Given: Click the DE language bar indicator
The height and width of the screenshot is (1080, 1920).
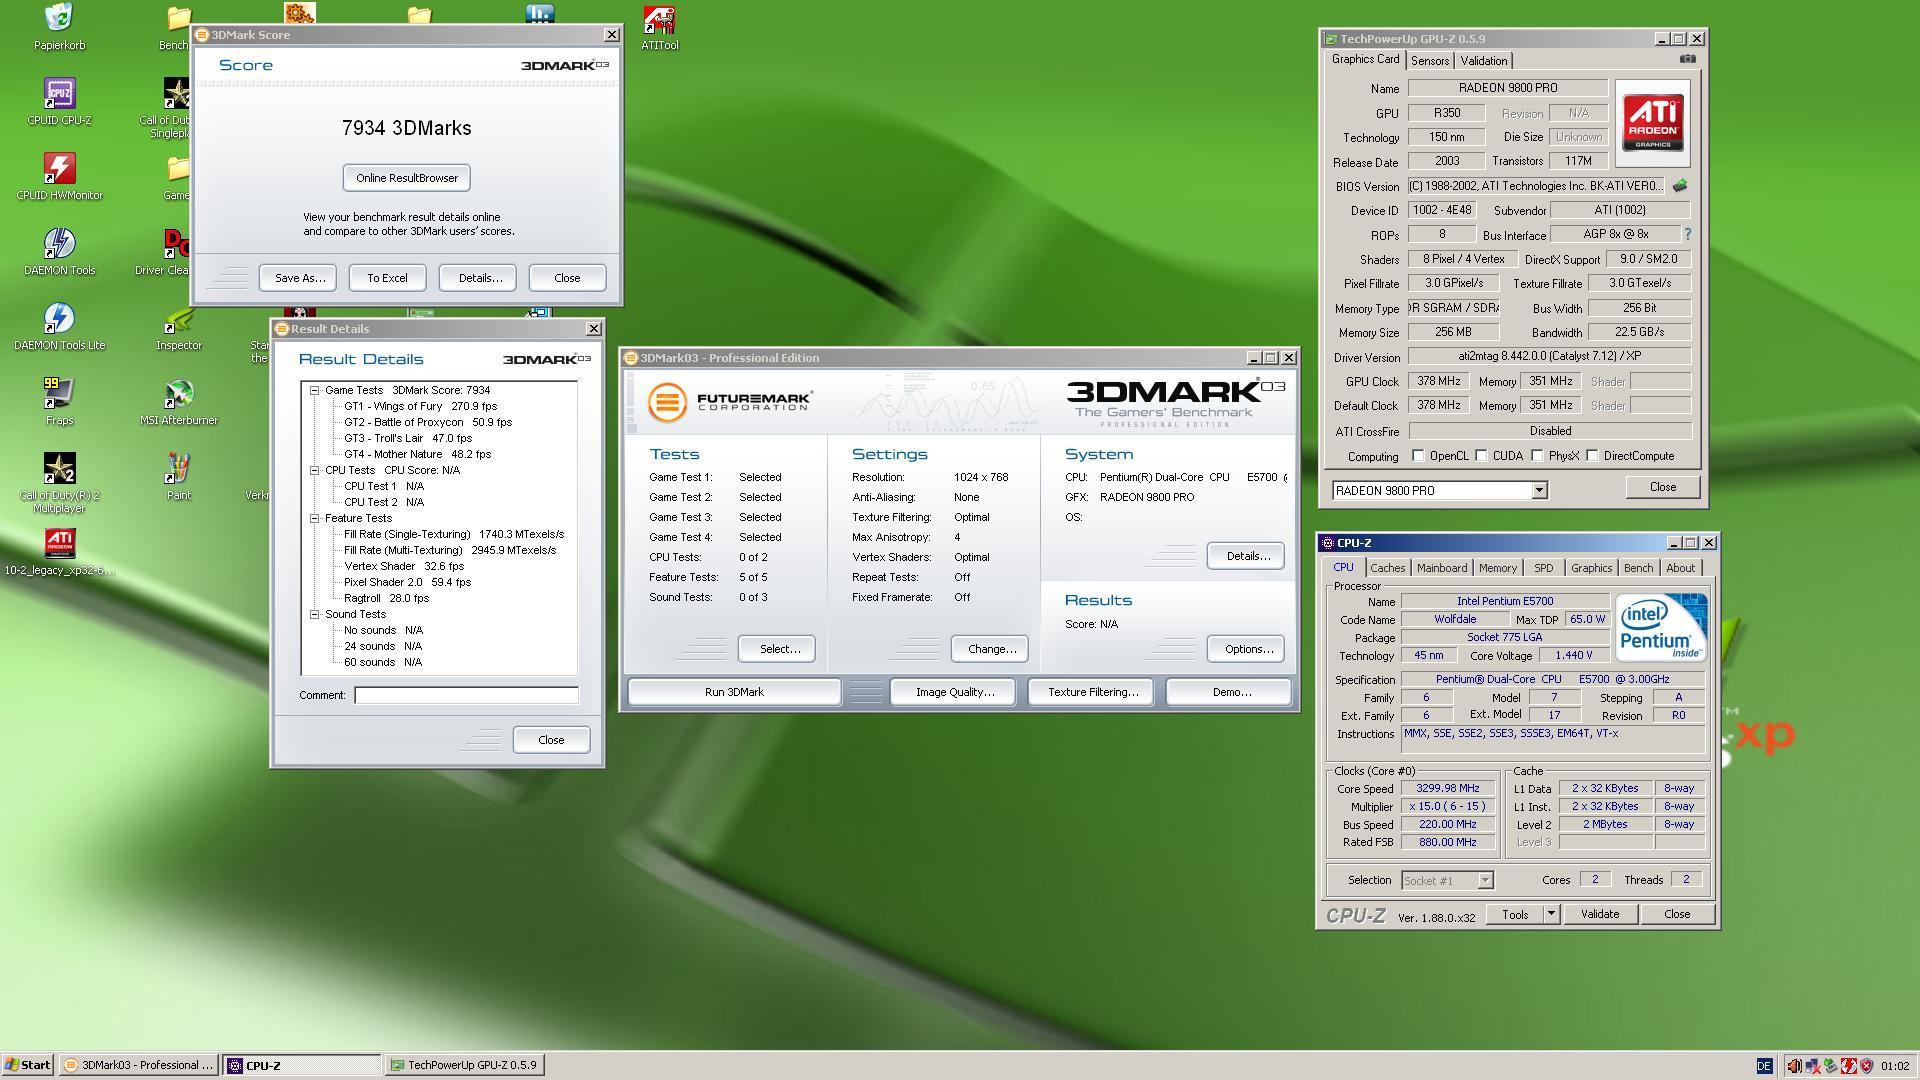Looking at the screenshot, I should pos(1764,1066).
